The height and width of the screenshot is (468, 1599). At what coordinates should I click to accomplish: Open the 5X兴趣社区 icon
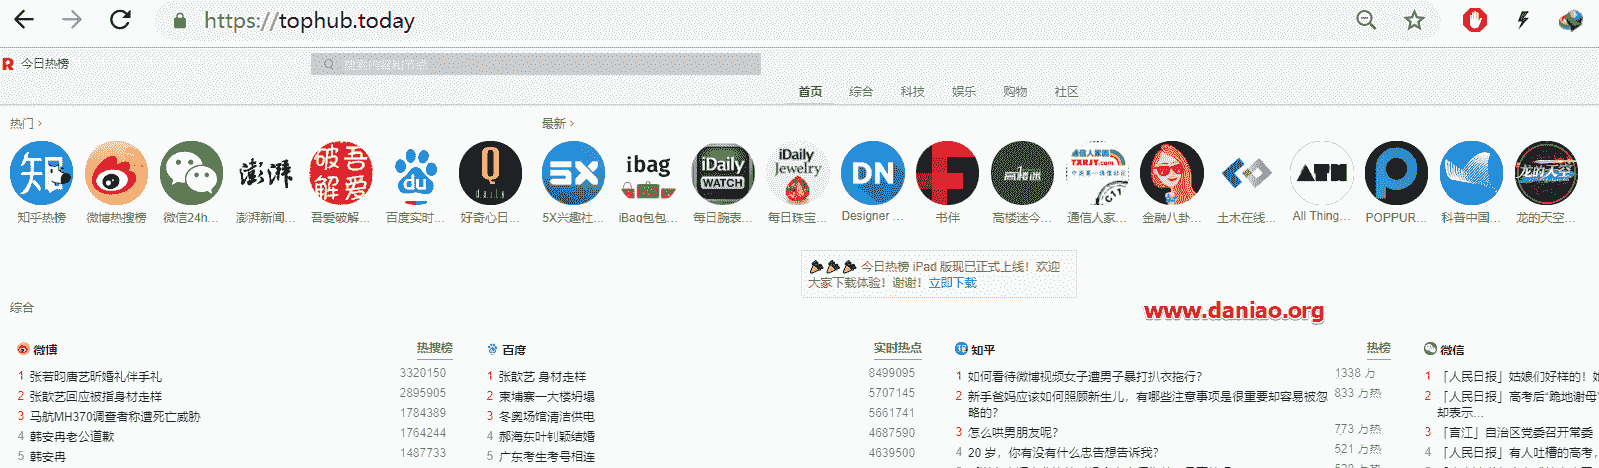(573, 173)
